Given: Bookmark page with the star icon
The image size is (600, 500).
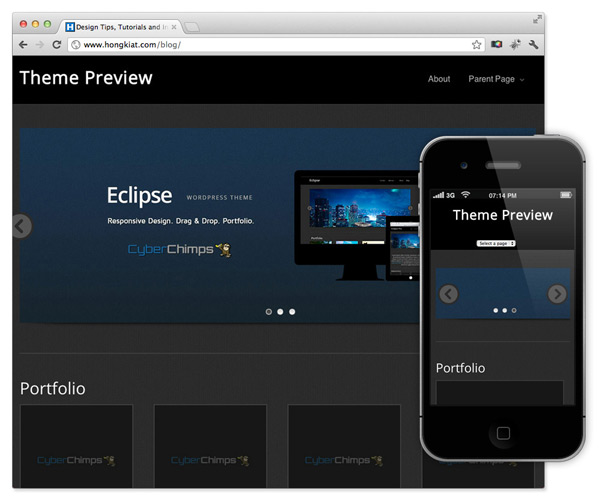Looking at the screenshot, I should [476, 45].
